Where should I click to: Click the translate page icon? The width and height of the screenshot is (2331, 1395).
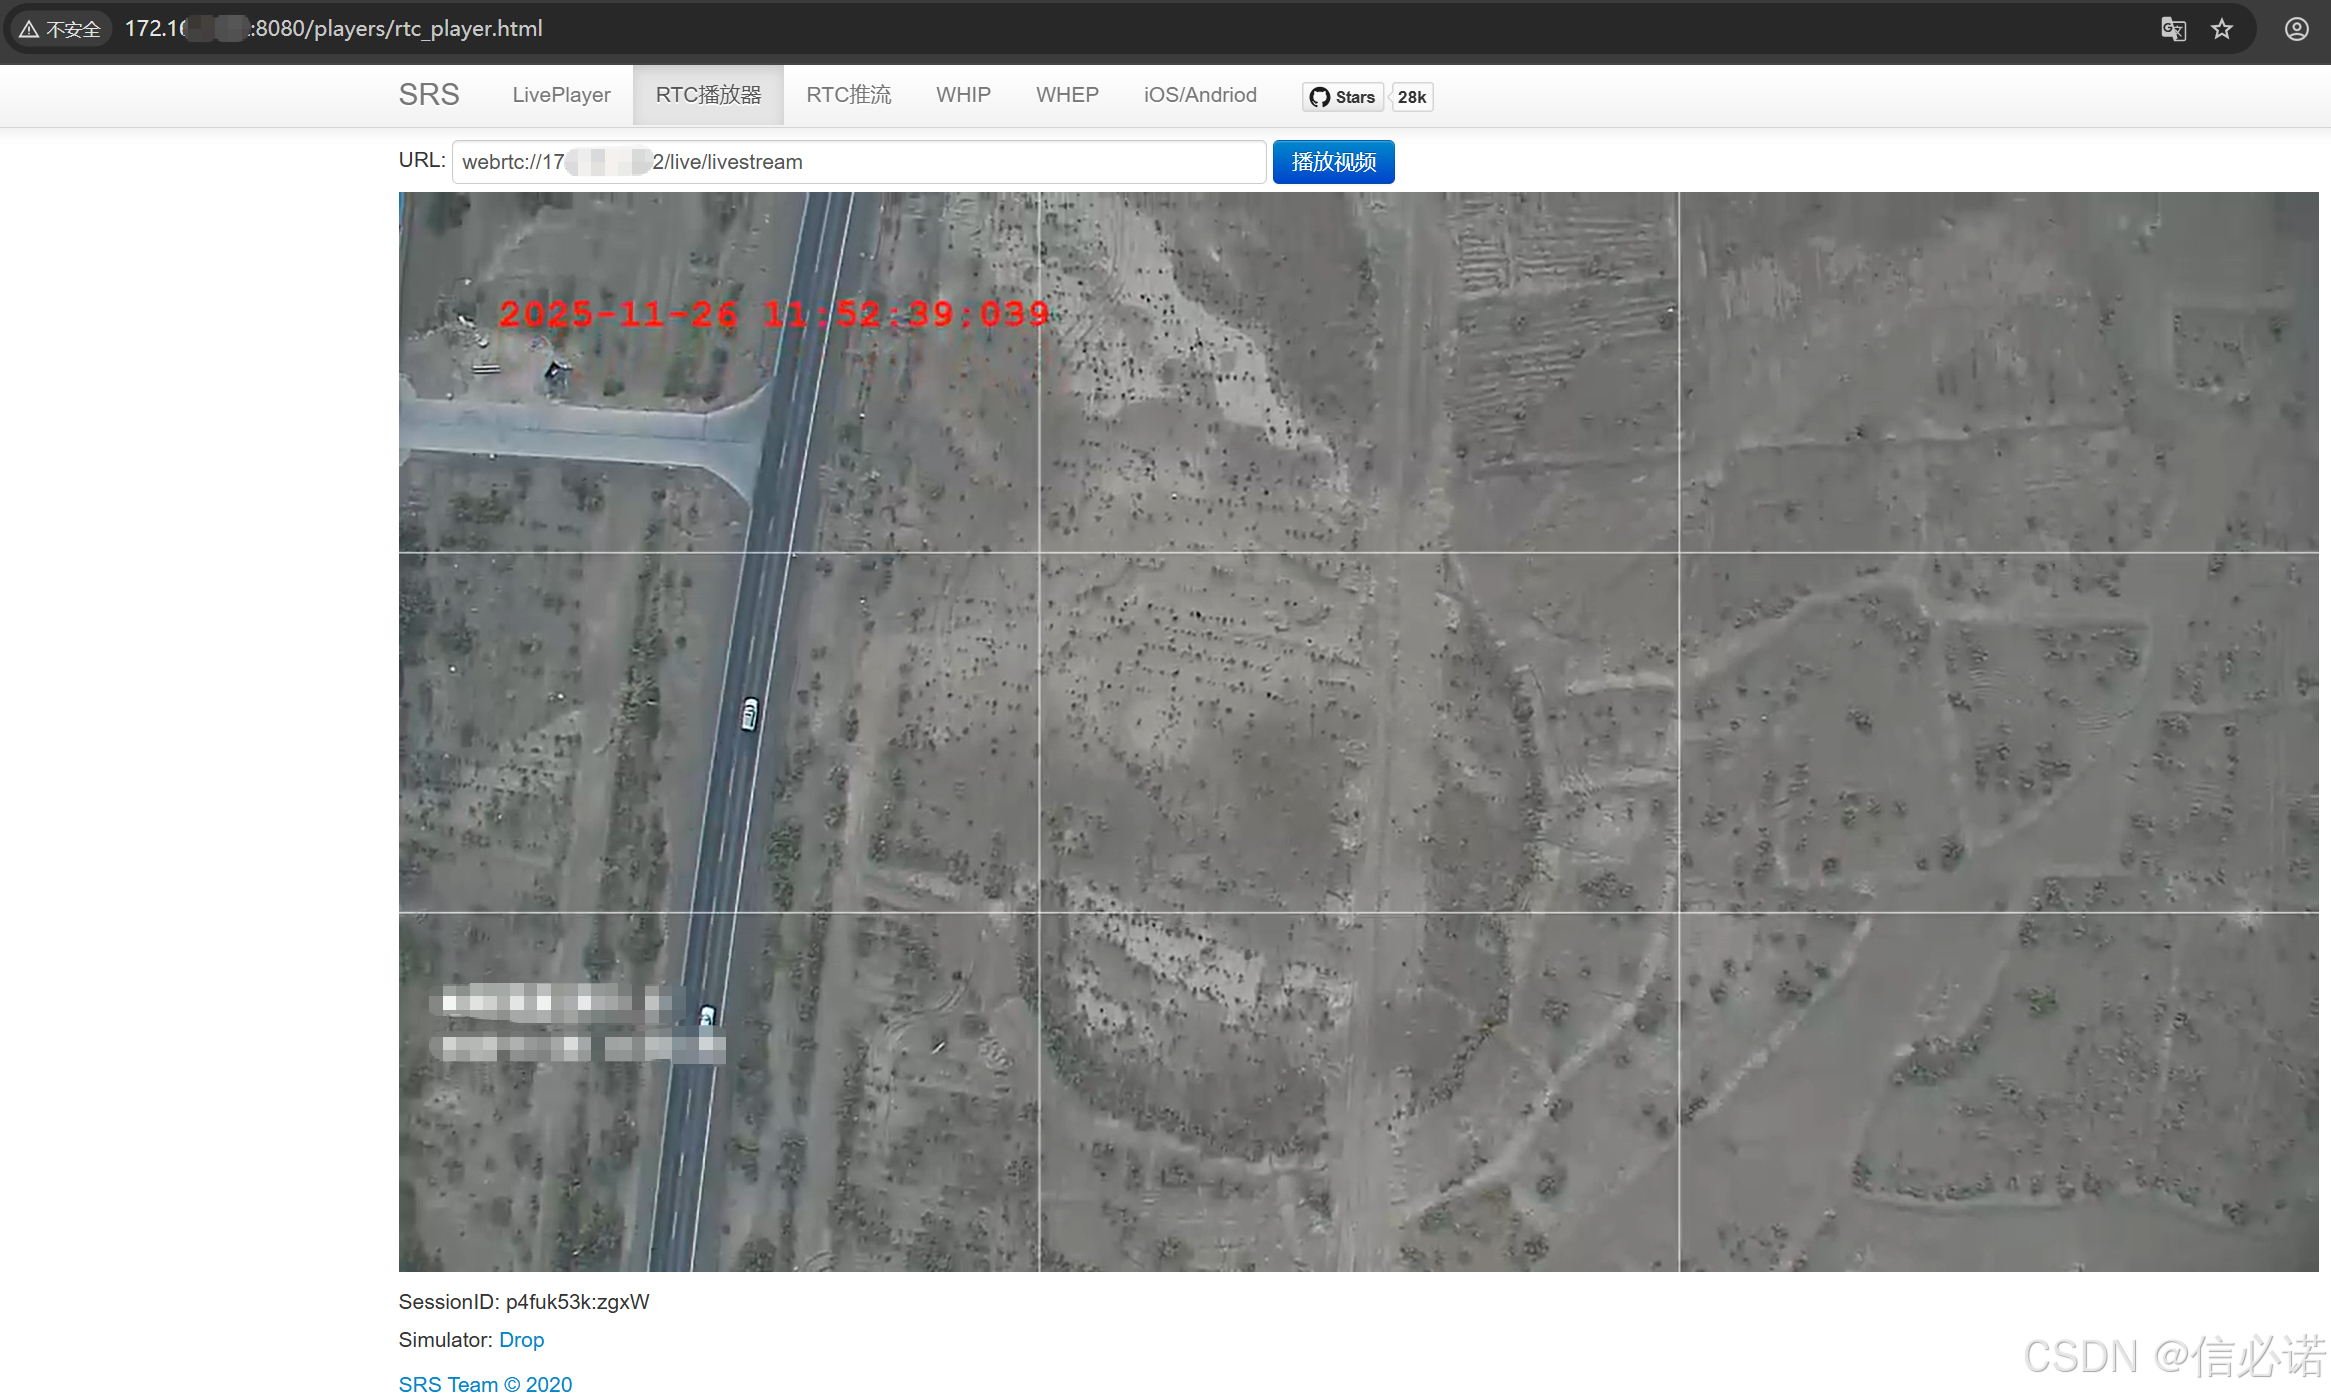pyautogui.click(x=2173, y=29)
